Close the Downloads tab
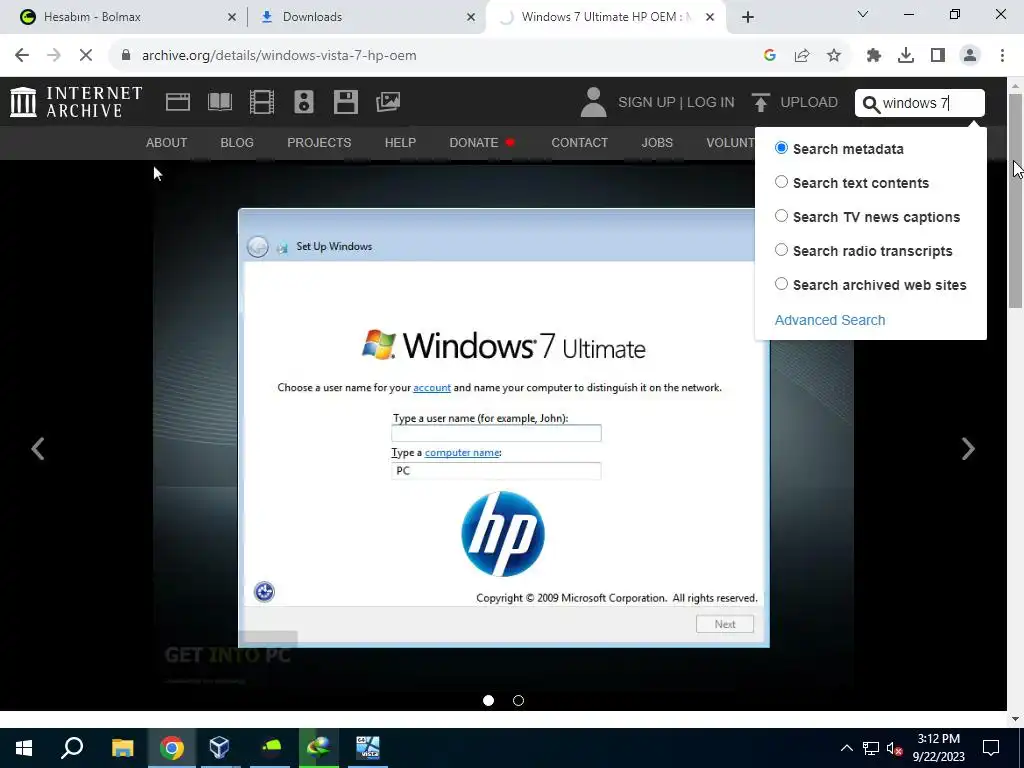 coord(471,17)
